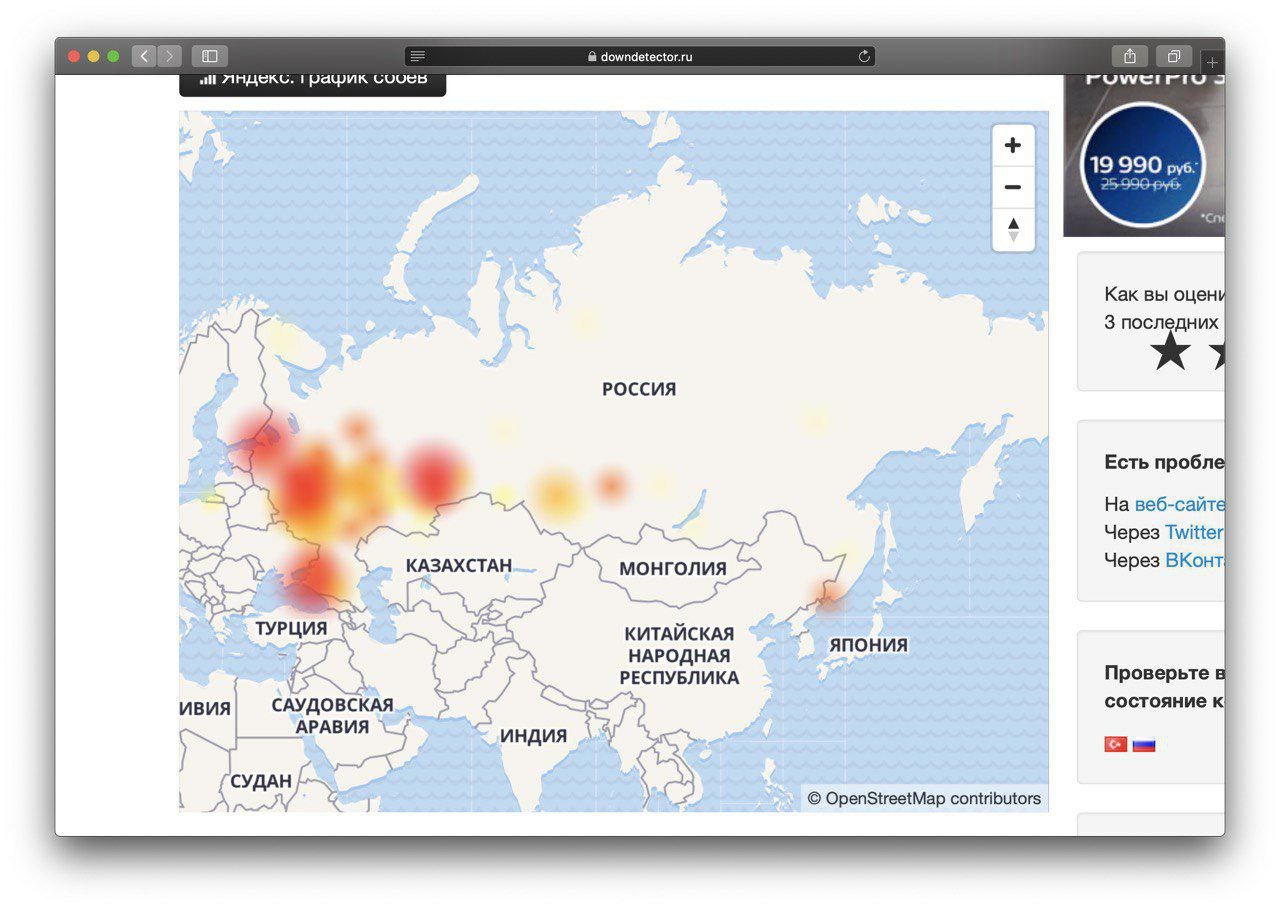The image size is (1280, 909).
Task: Click the first rating star
Action: click(x=1170, y=351)
